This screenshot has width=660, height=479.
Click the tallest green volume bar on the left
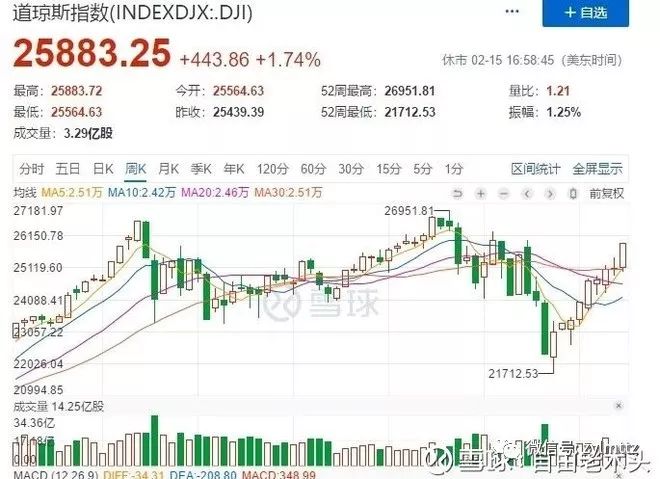pyautogui.click(x=154, y=440)
